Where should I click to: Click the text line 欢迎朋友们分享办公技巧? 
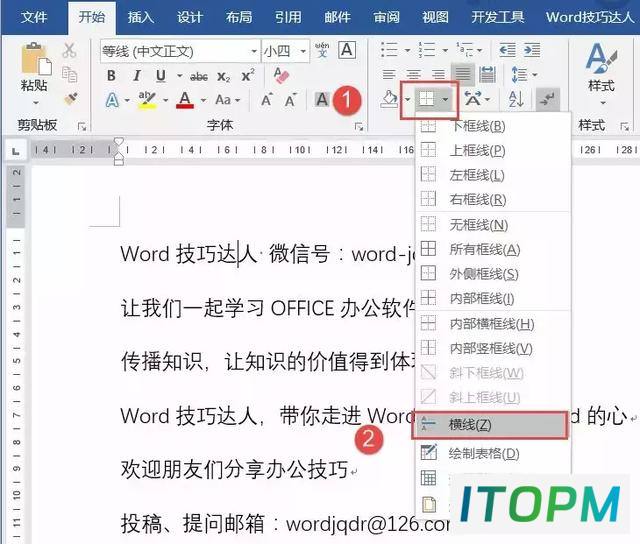coord(234,469)
